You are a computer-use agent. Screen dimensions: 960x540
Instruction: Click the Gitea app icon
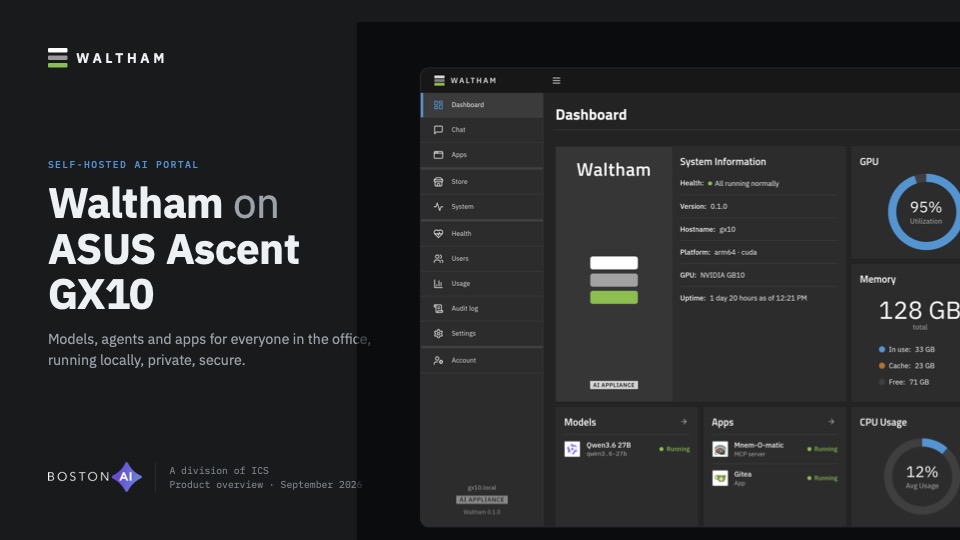click(720, 478)
